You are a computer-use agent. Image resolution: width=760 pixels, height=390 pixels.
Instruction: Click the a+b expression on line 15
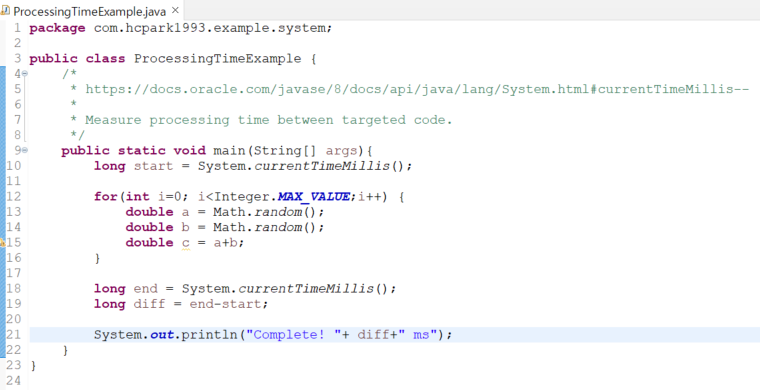[x=225, y=243]
